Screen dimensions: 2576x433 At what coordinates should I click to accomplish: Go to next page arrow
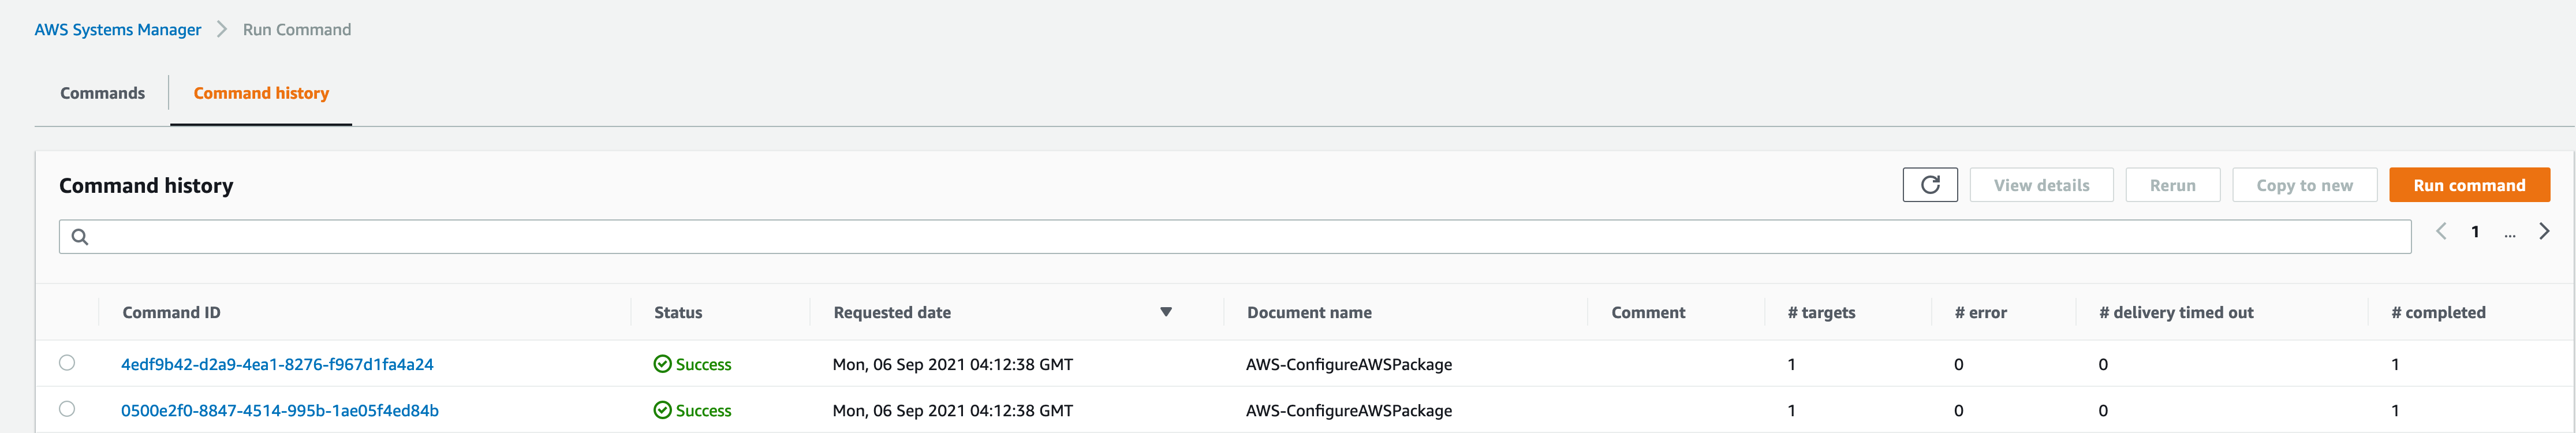pos(2544,232)
